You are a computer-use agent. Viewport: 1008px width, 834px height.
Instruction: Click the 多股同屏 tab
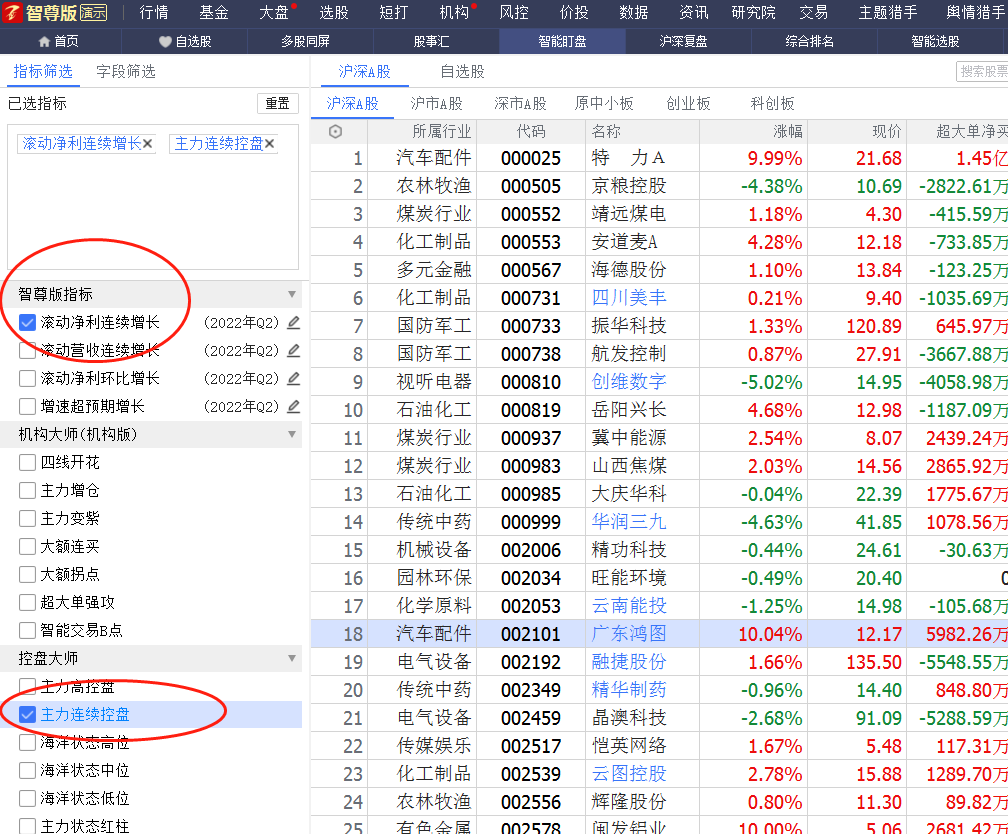tap(305, 42)
